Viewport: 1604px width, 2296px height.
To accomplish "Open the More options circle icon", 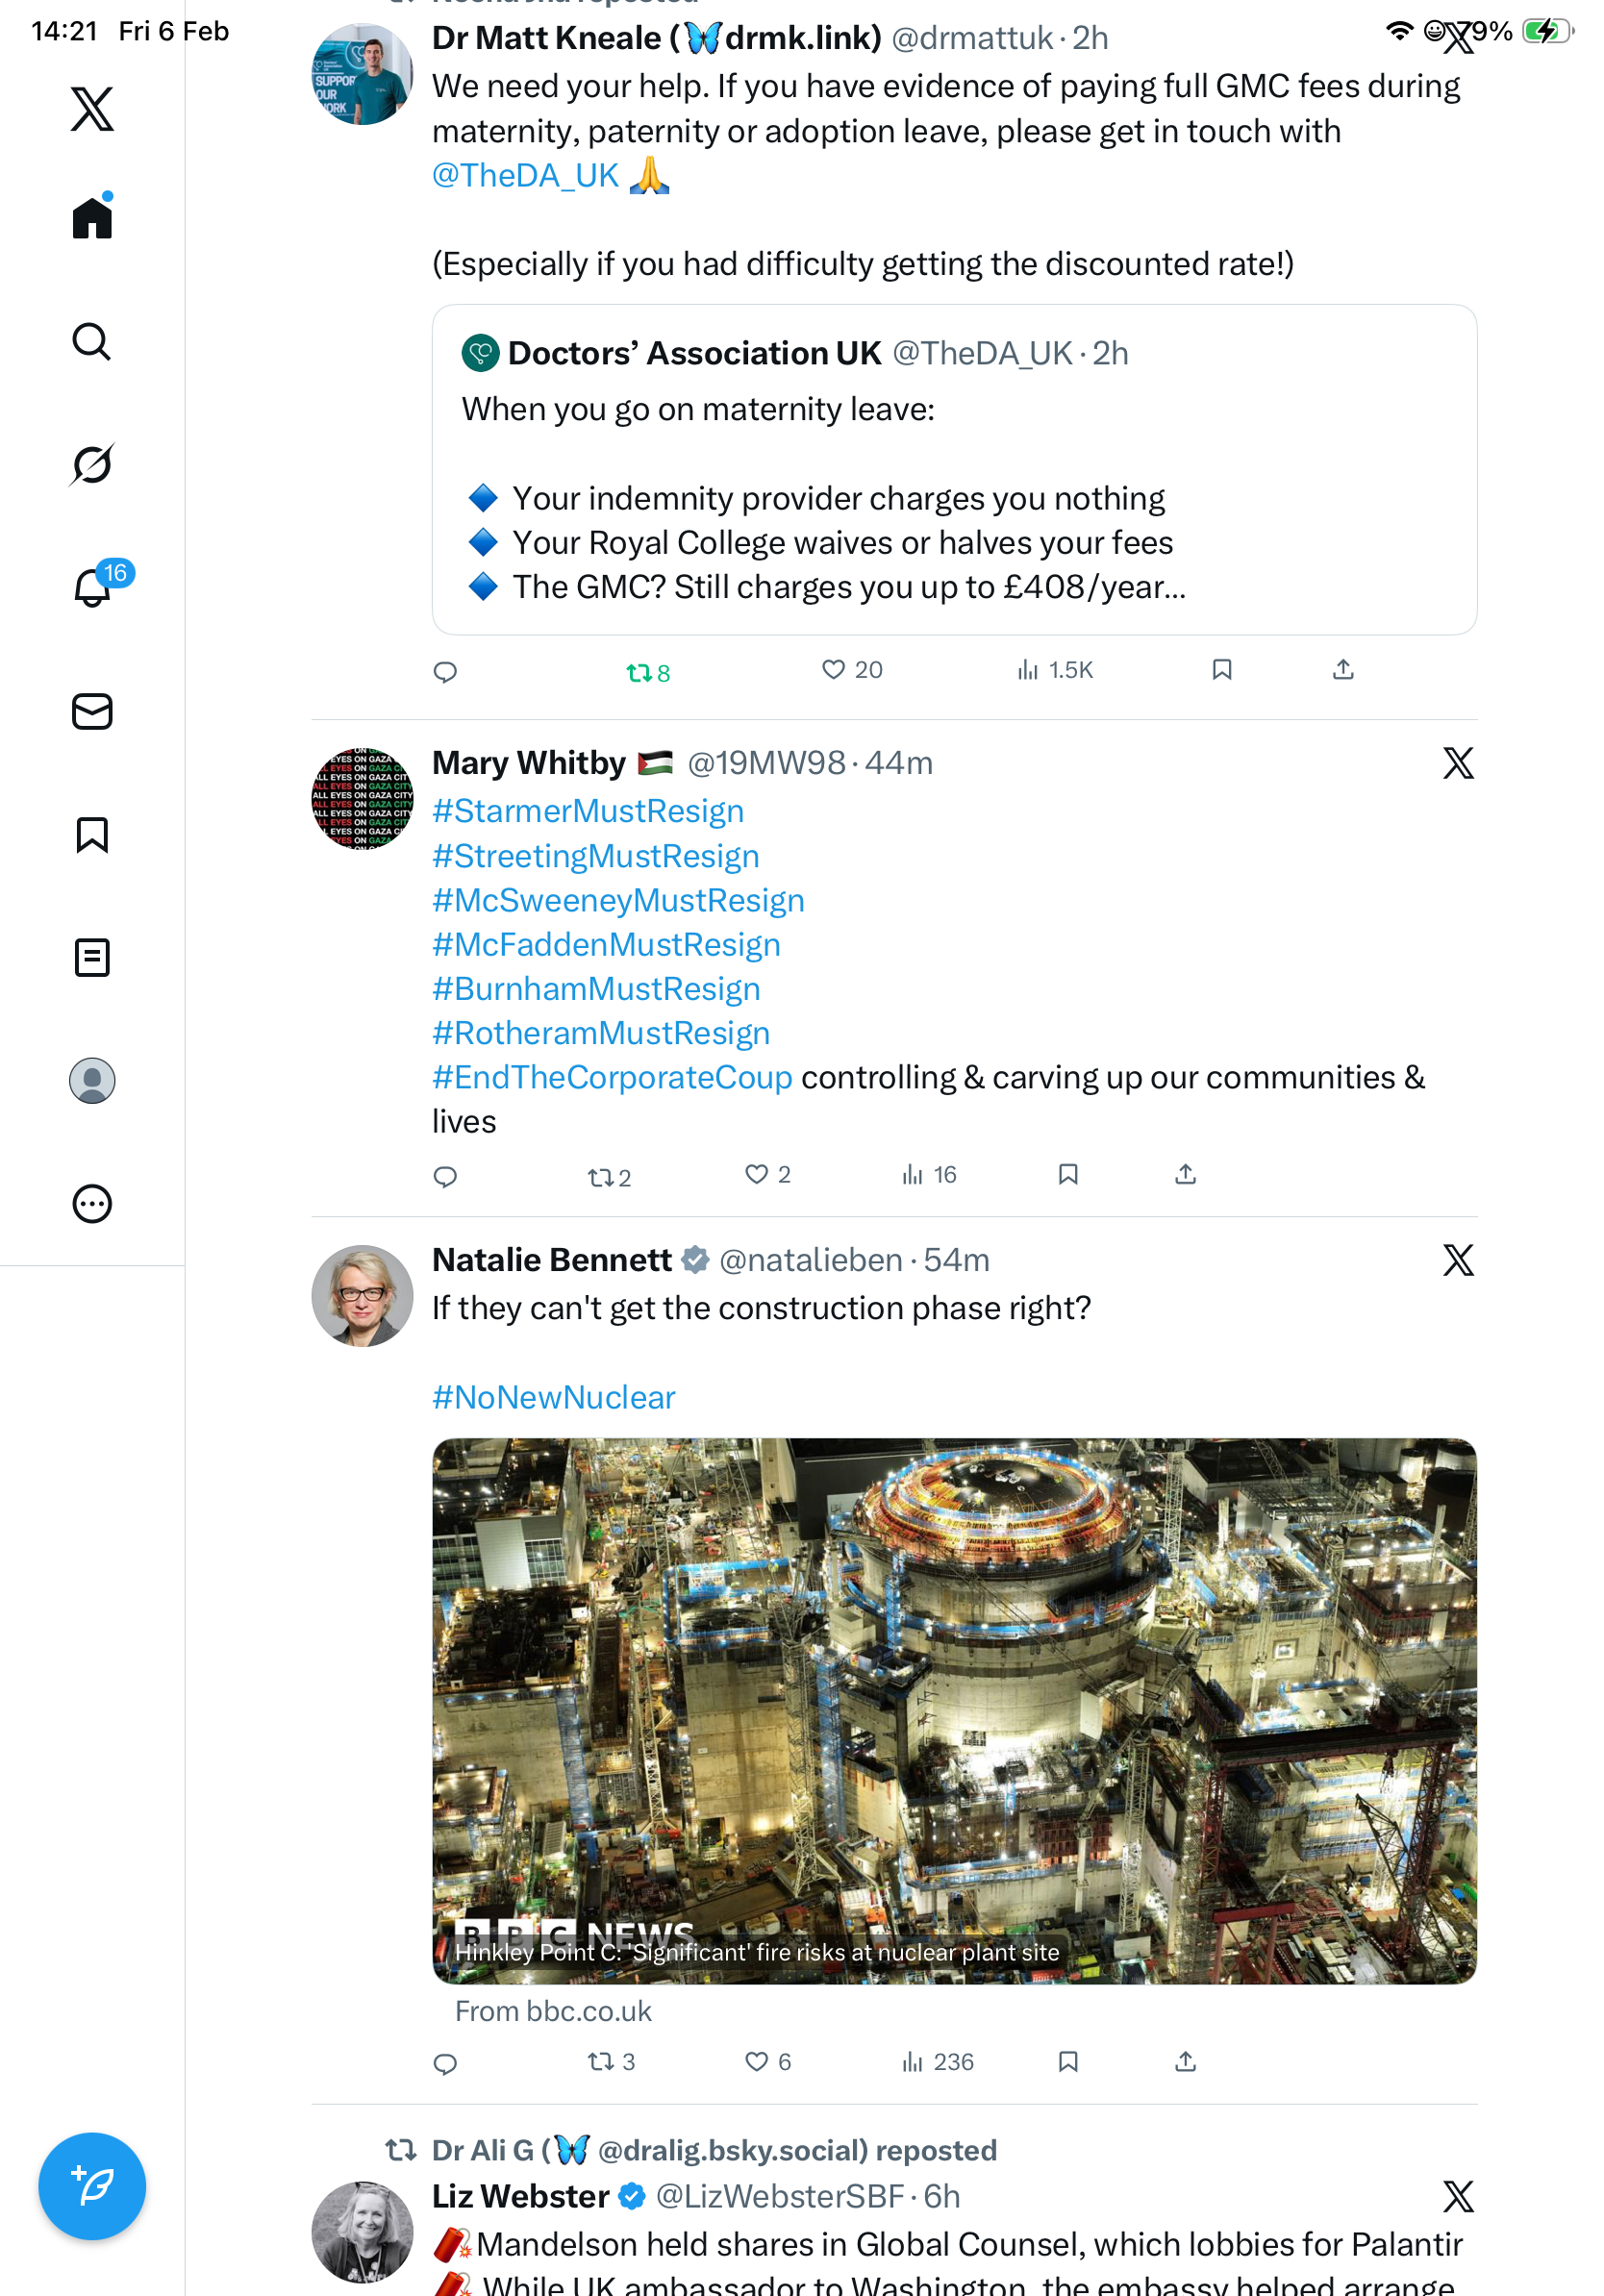I will coord(92,1203).
